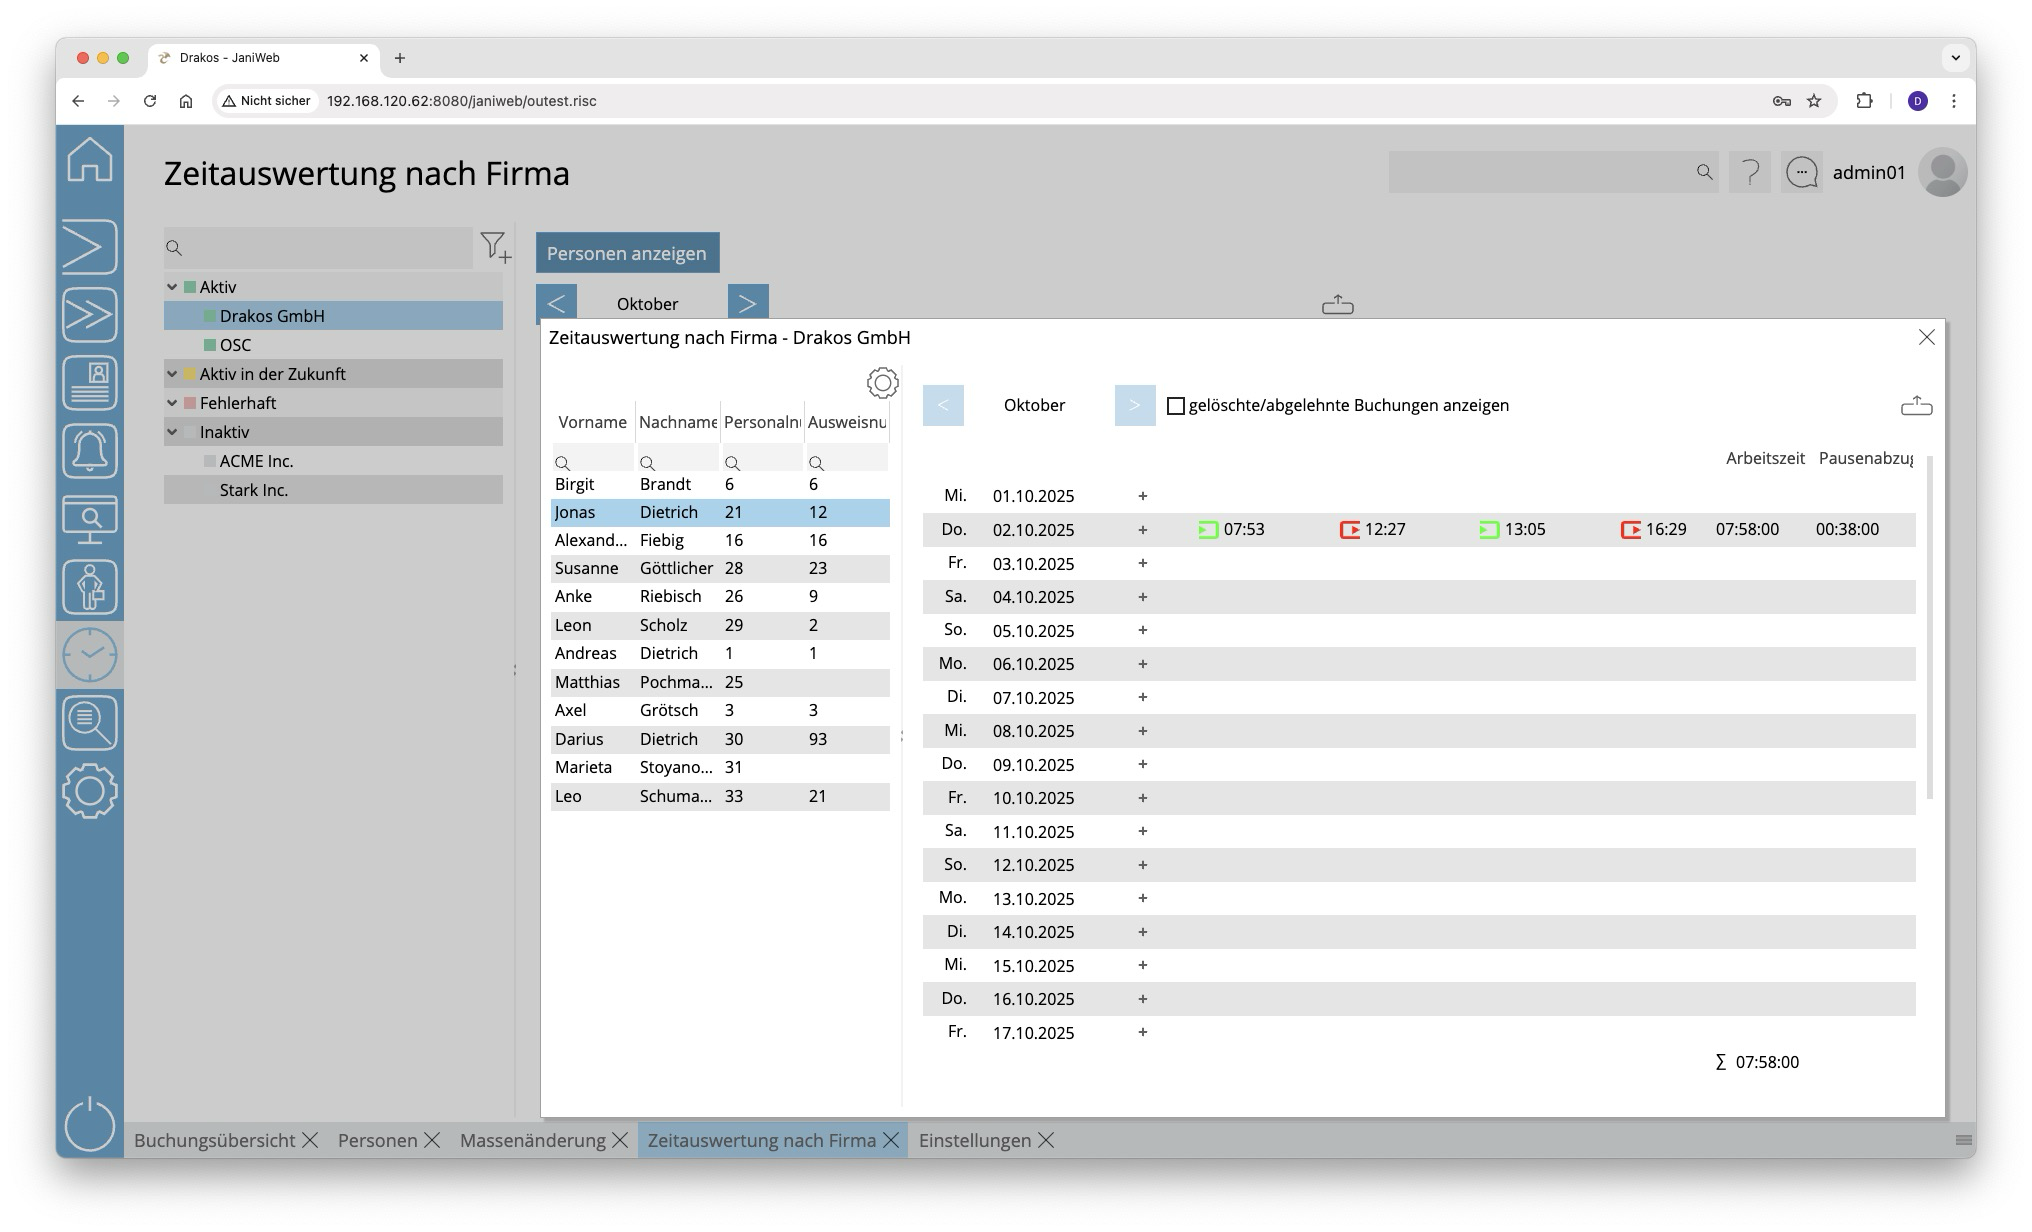Click the dialog's vertical scrollbar

(x=1929, y=627)
